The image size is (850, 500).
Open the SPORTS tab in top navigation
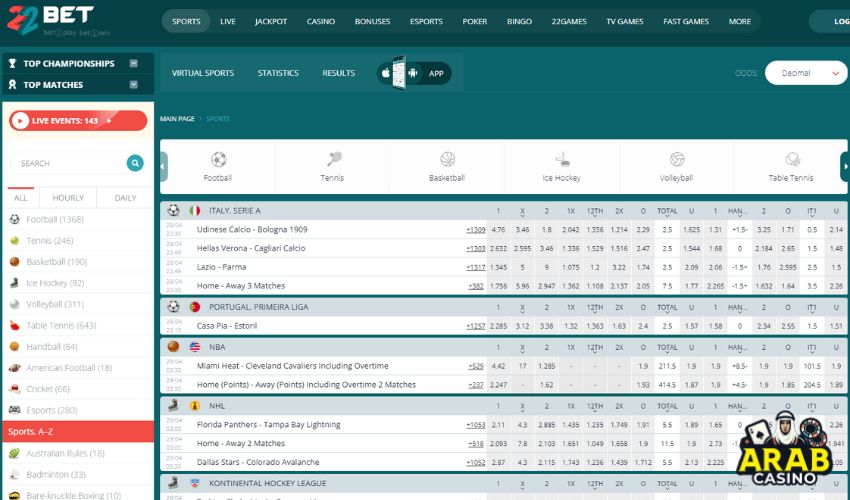click(186, 22)
